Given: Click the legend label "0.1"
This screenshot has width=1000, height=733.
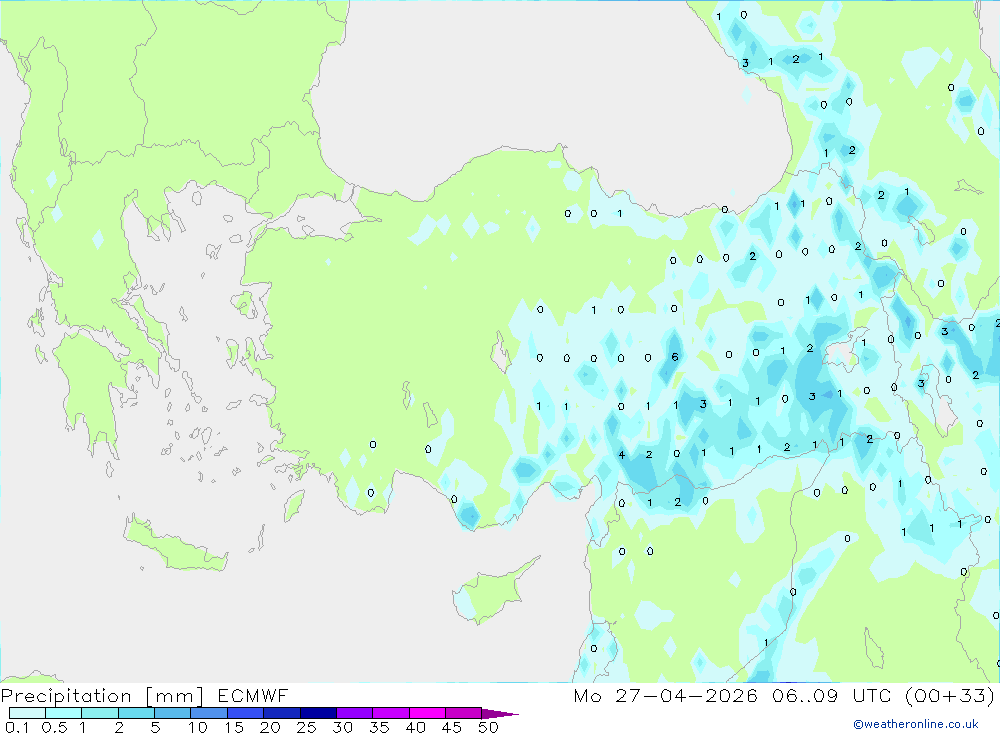Looking at the screenshot, I should pyautogui.click(x=17, y=727).
